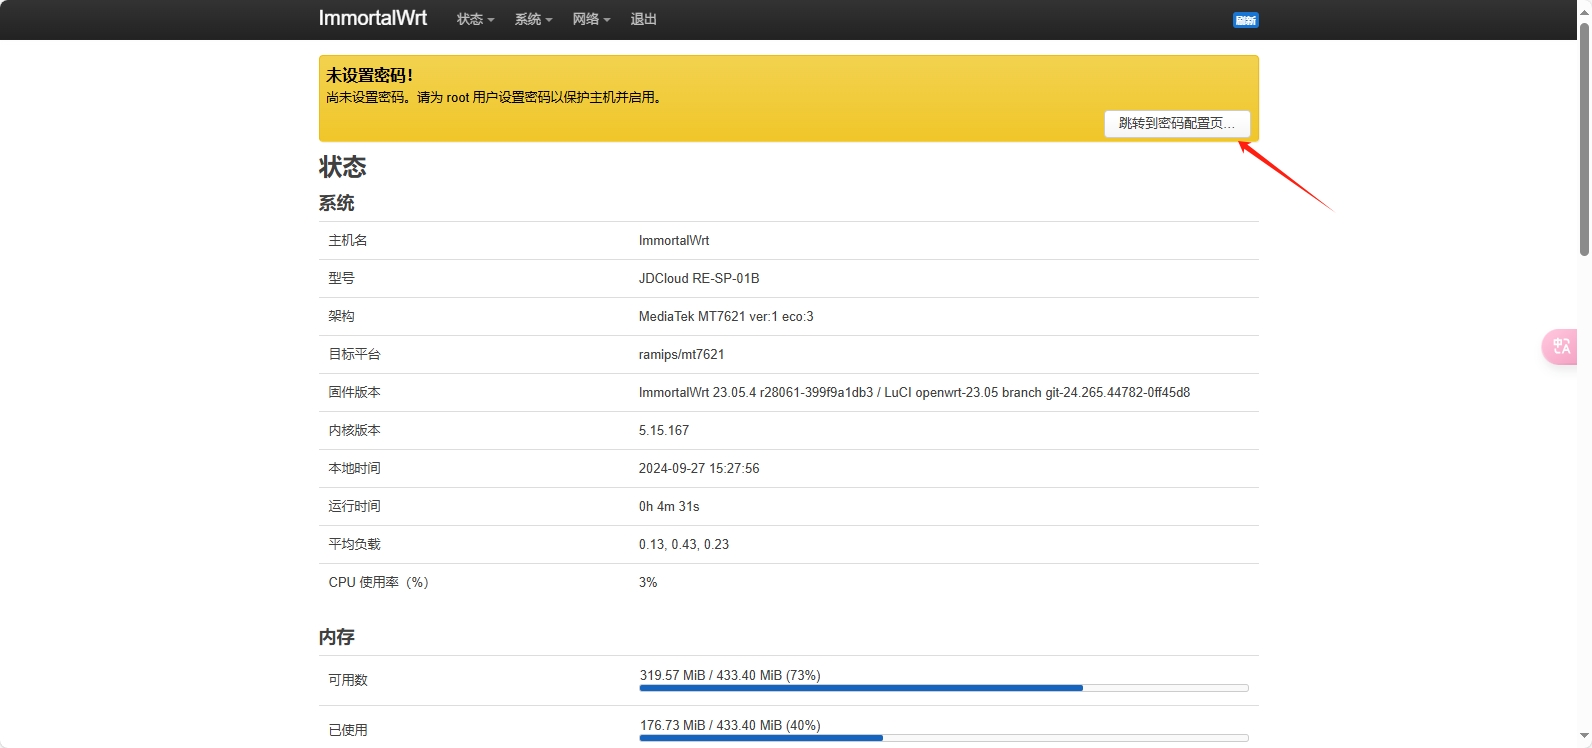Viewport: 1592px width, 748px height.
Task: Click the pink translate floating icon
Action: coord(1560,347)
